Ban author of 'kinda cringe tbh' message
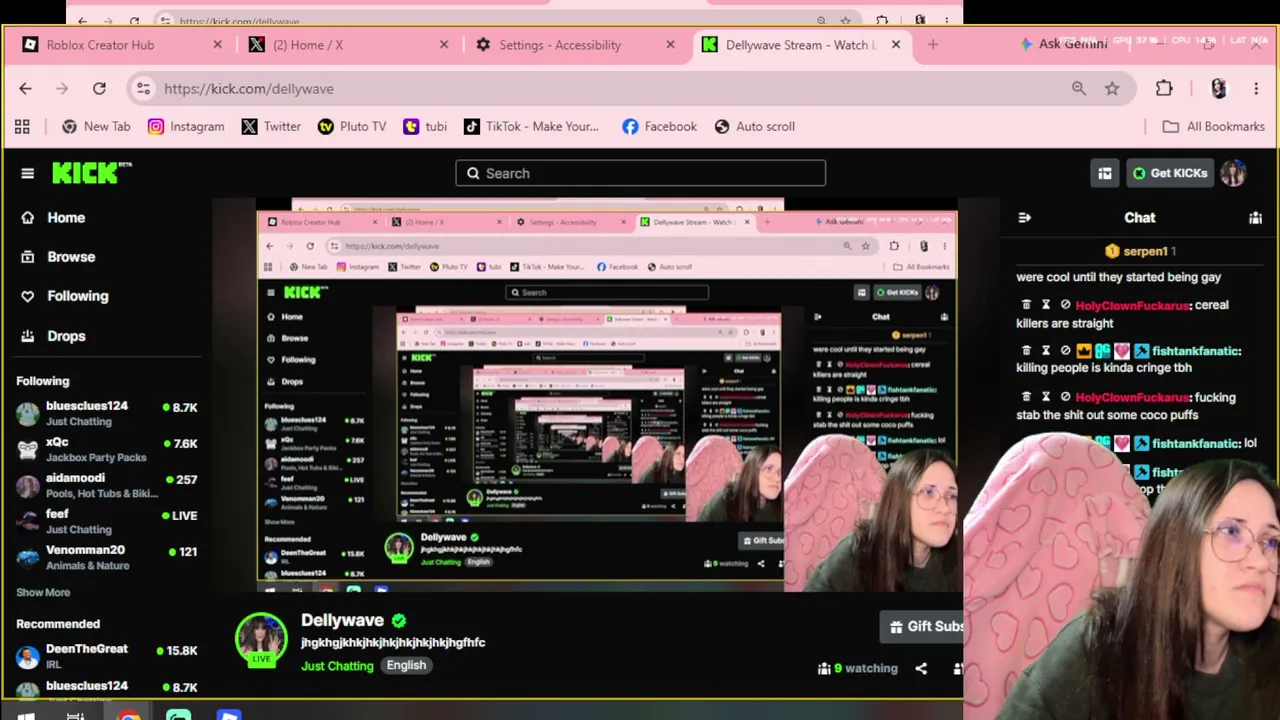1280x720 pixels. 1065,351
